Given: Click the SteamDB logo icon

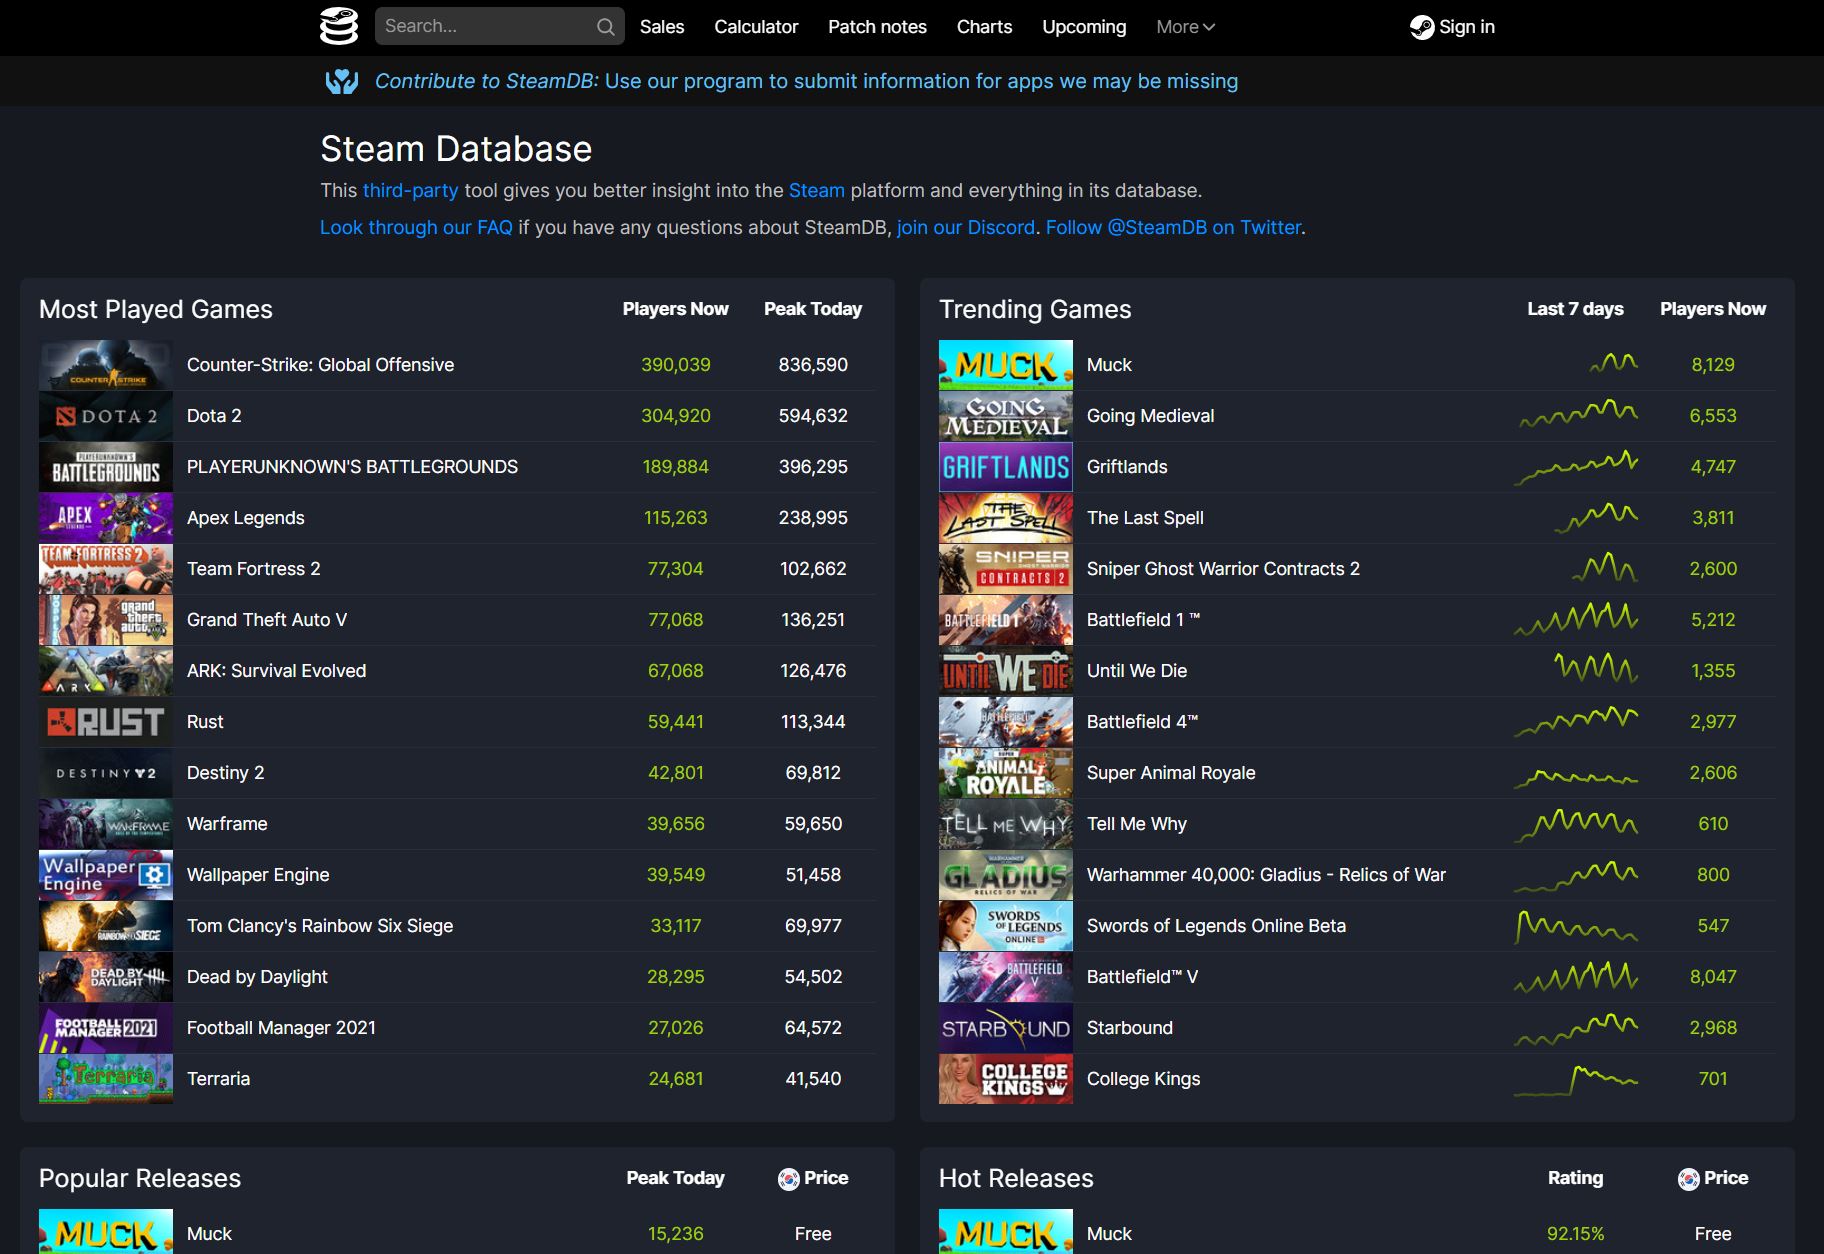Looking at the screenshot, I should 339,26.
